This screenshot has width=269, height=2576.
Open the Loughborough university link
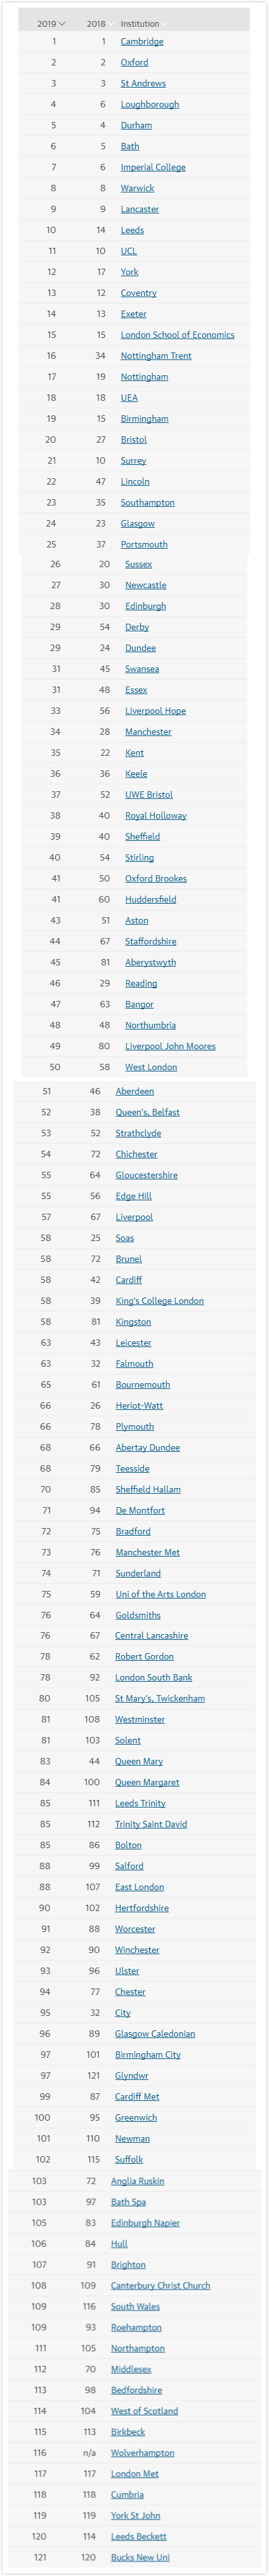pyautogui.click(x=150, y=104)
